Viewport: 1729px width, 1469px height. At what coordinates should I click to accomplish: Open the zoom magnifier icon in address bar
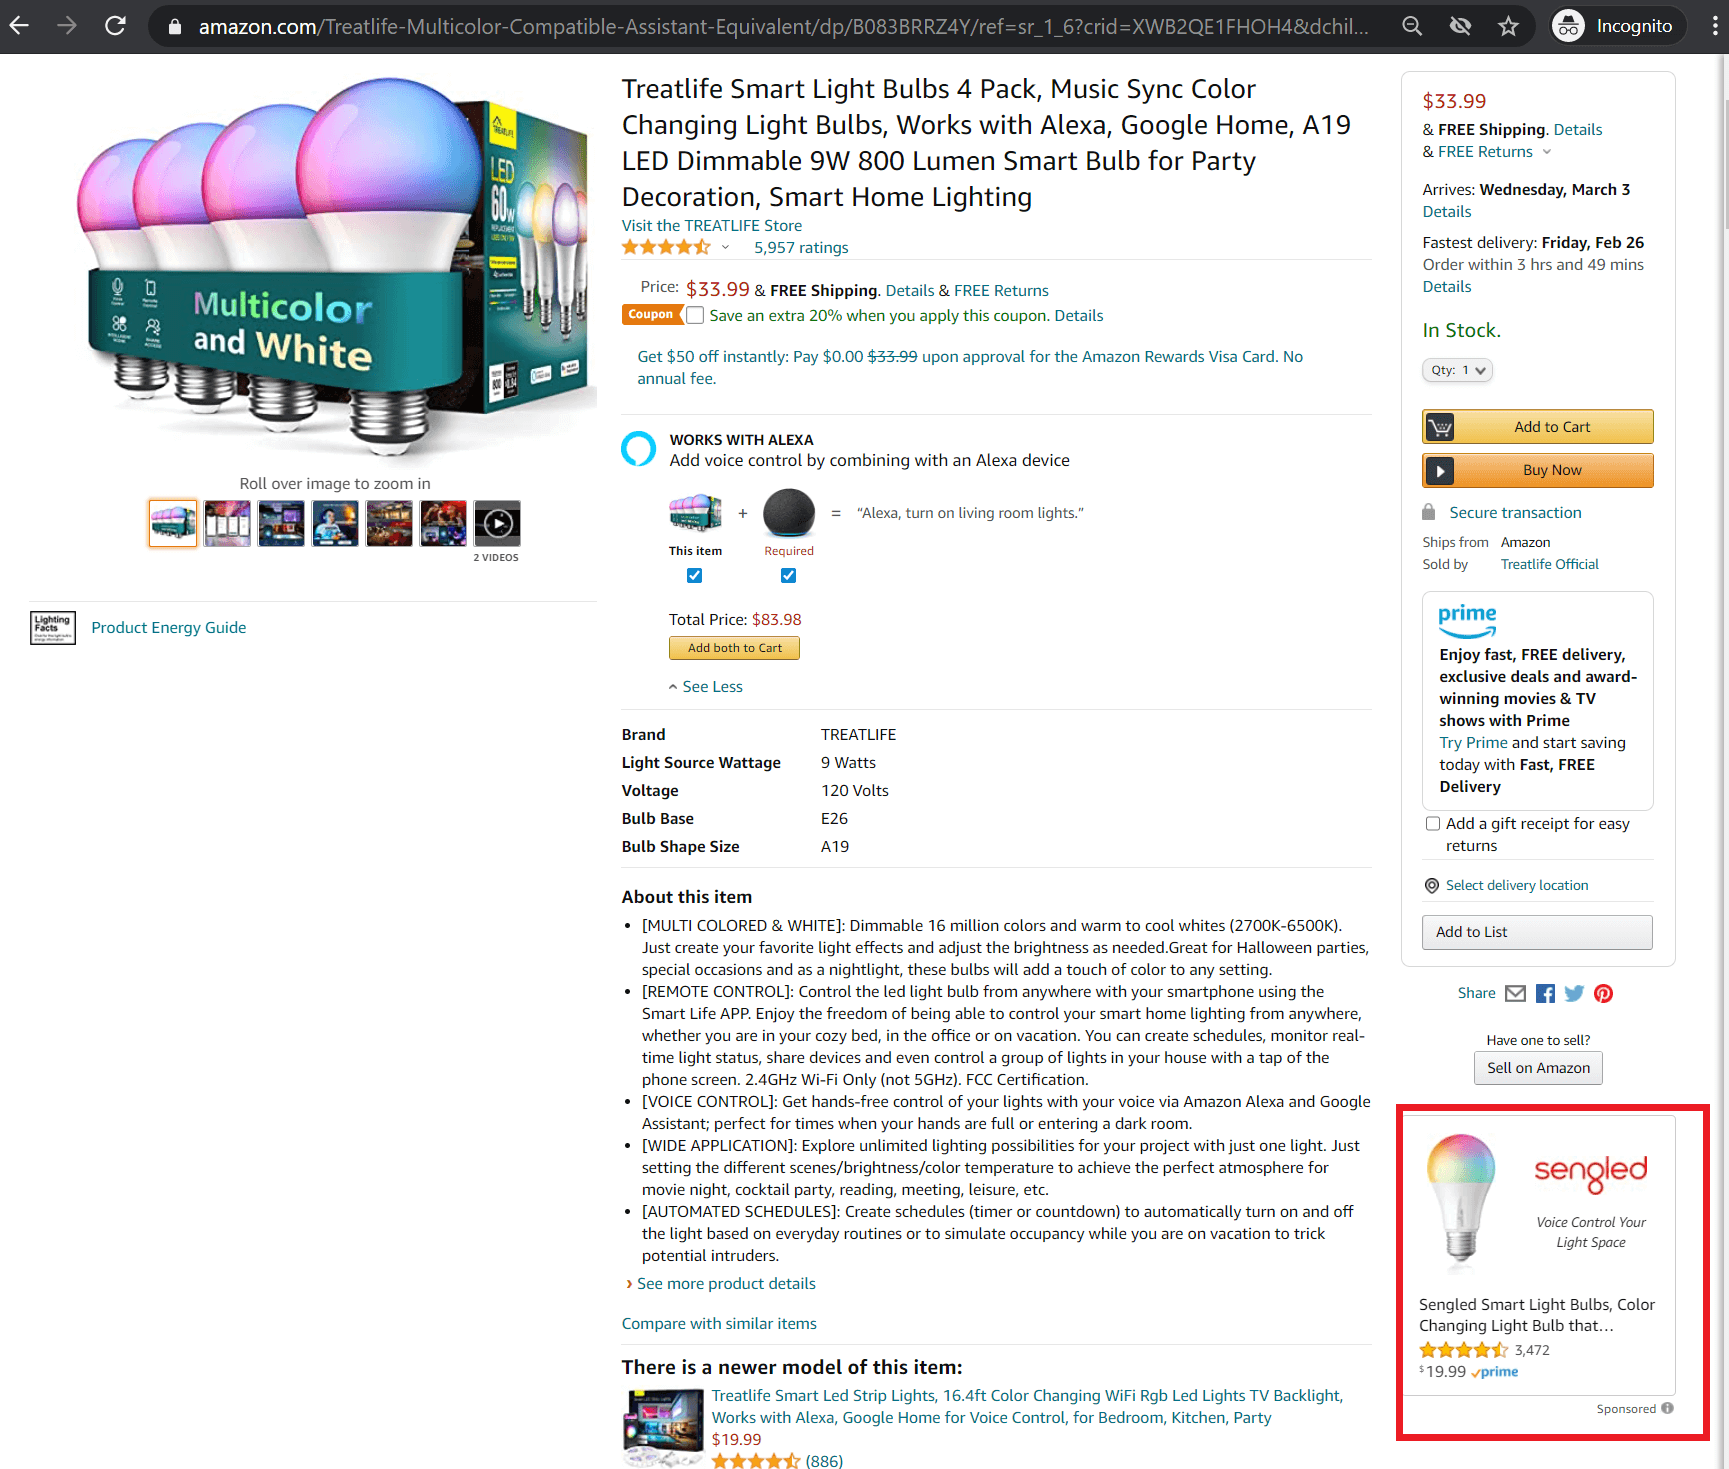(1412, 26)
